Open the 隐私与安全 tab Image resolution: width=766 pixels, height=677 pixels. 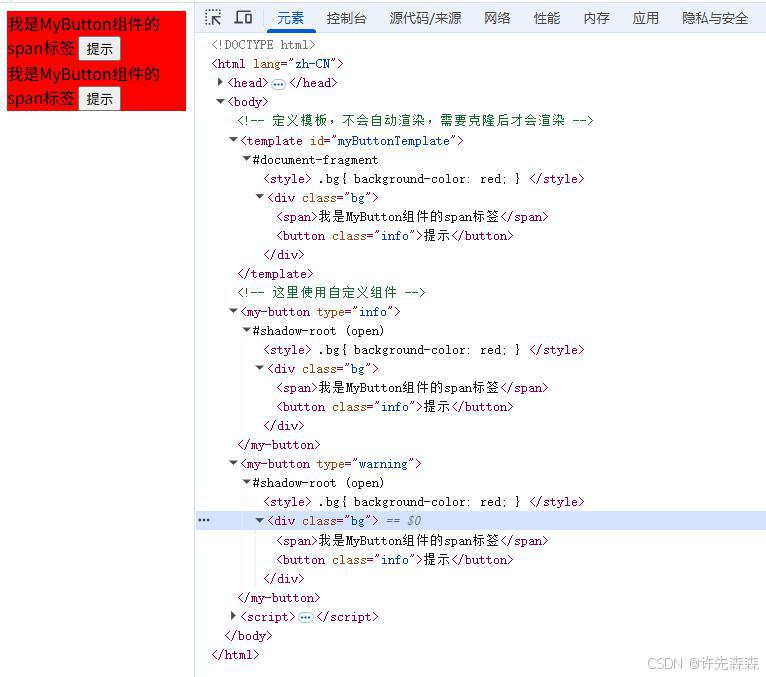(x=715, y=18)
